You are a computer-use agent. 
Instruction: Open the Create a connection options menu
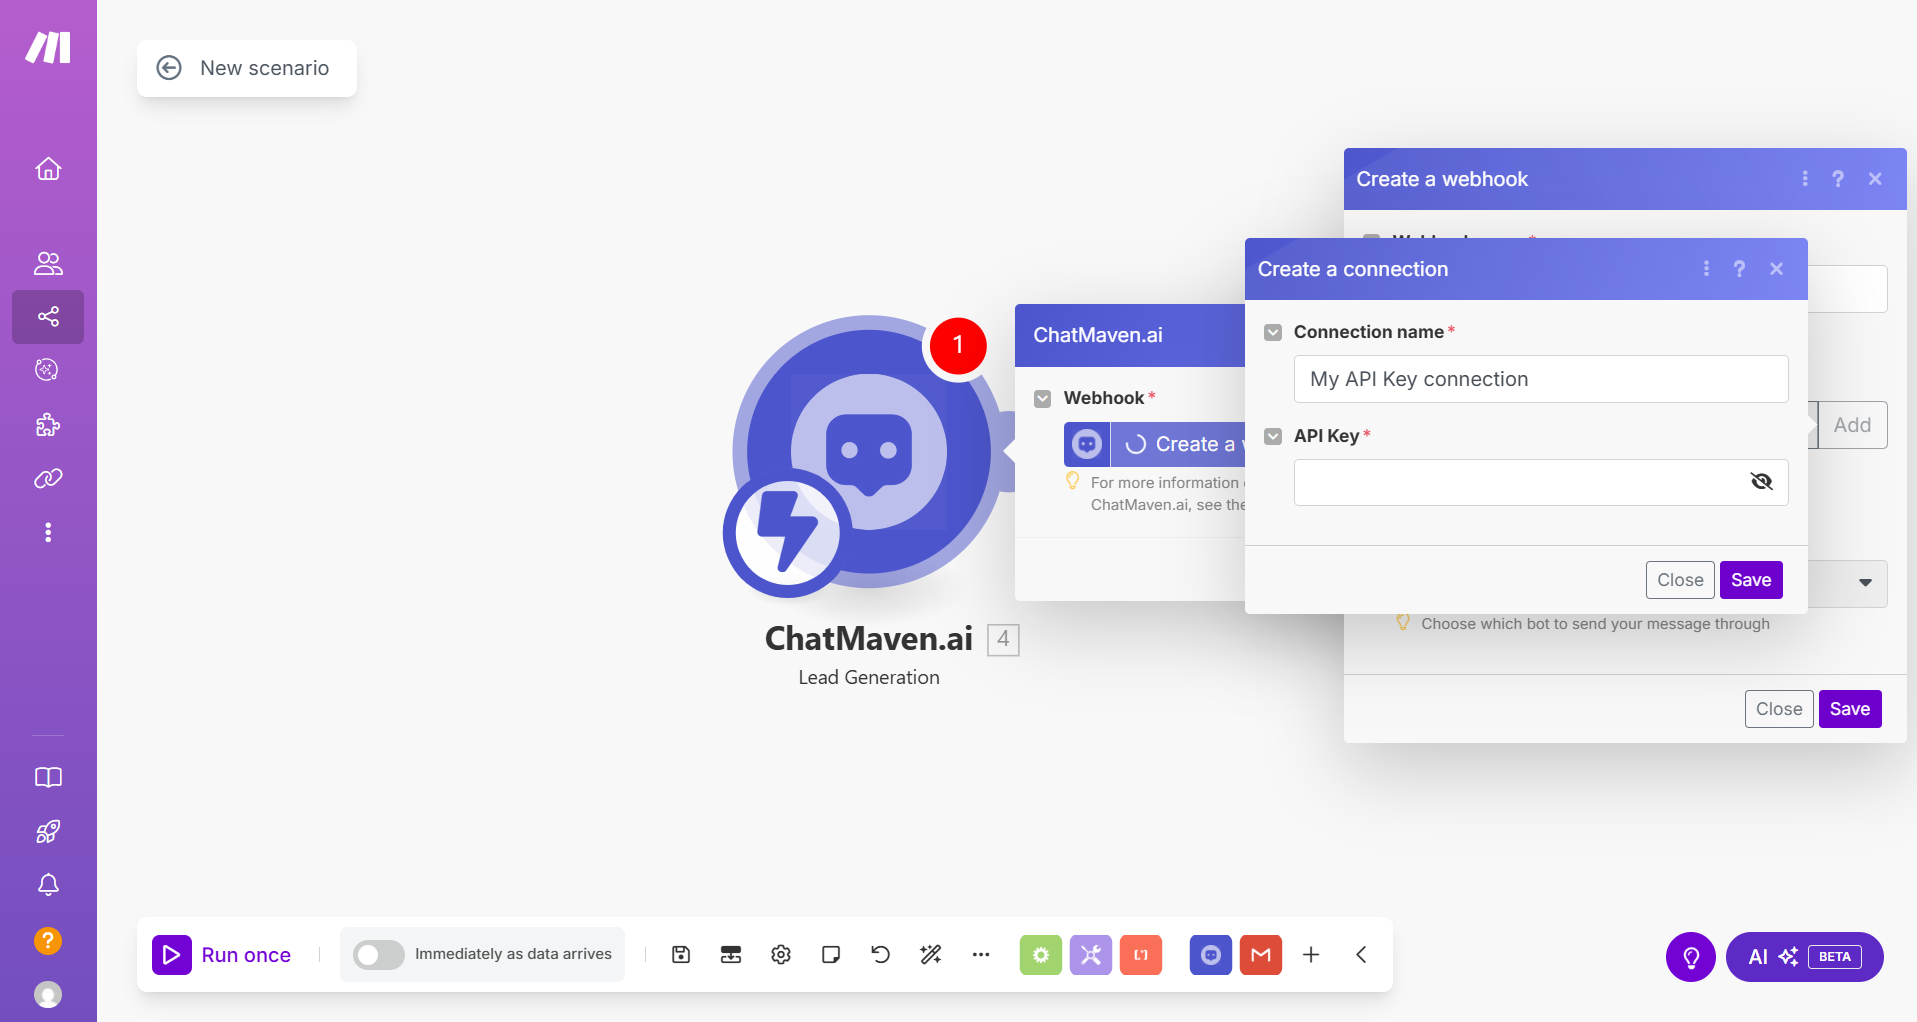[1706, 269]
